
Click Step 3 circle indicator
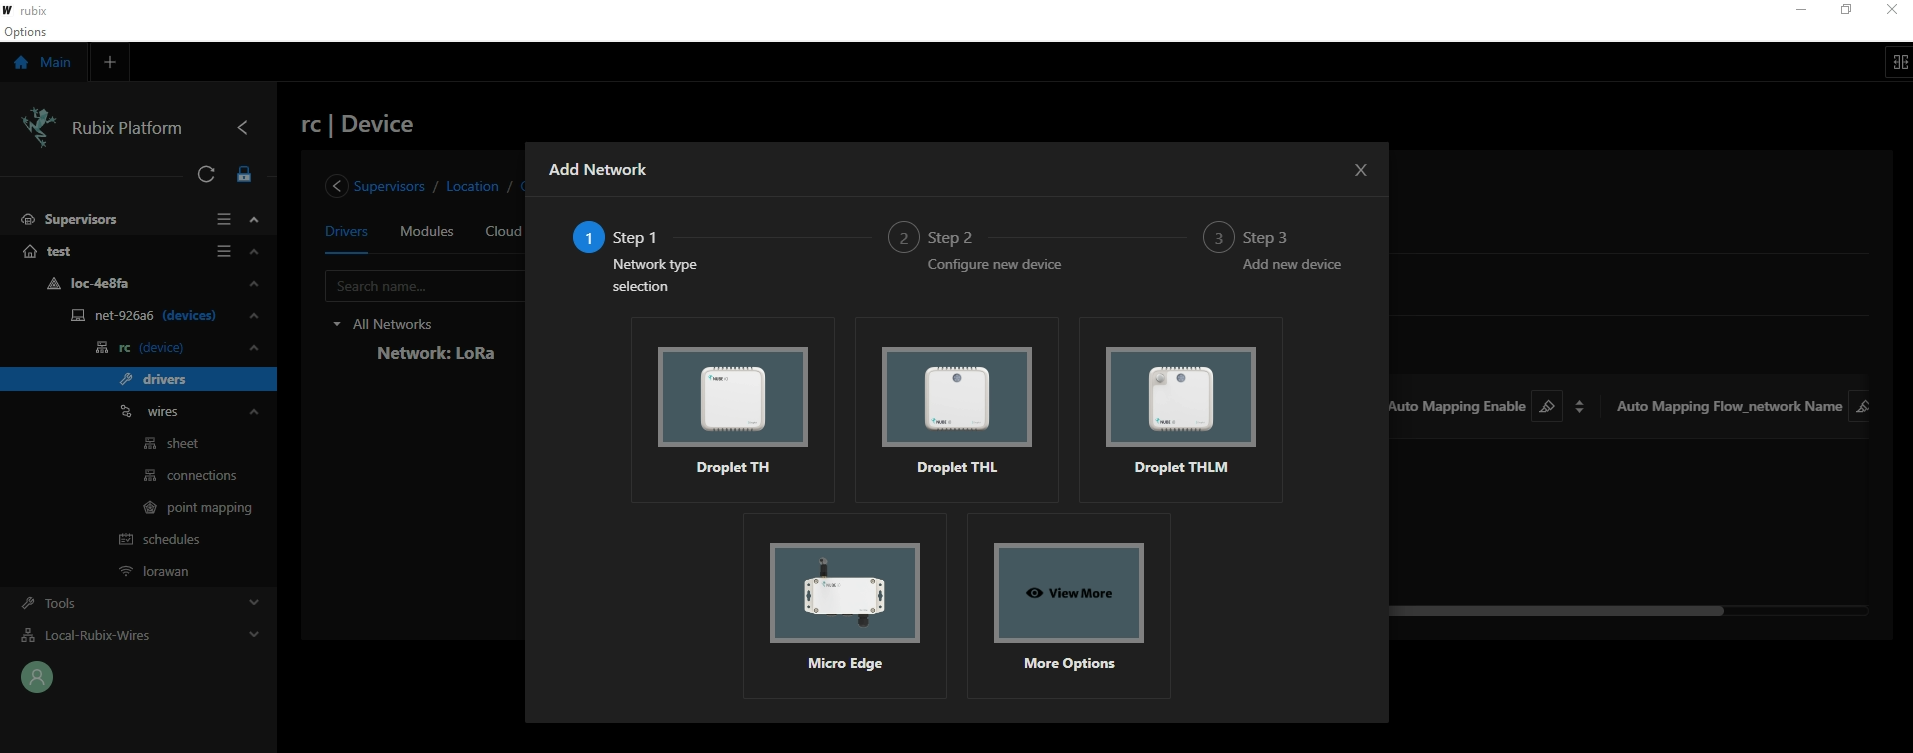click(1219, 238)
